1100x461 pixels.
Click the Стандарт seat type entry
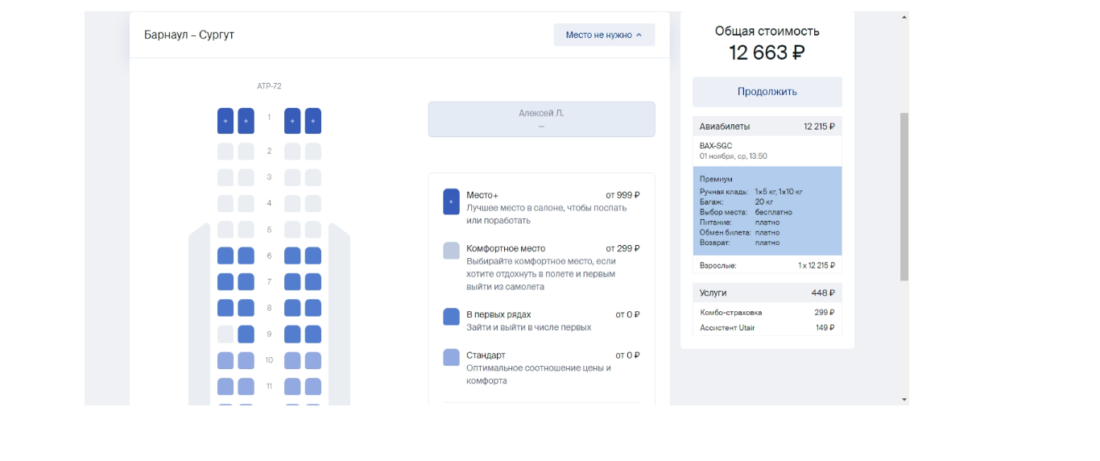tap(486, 355)
